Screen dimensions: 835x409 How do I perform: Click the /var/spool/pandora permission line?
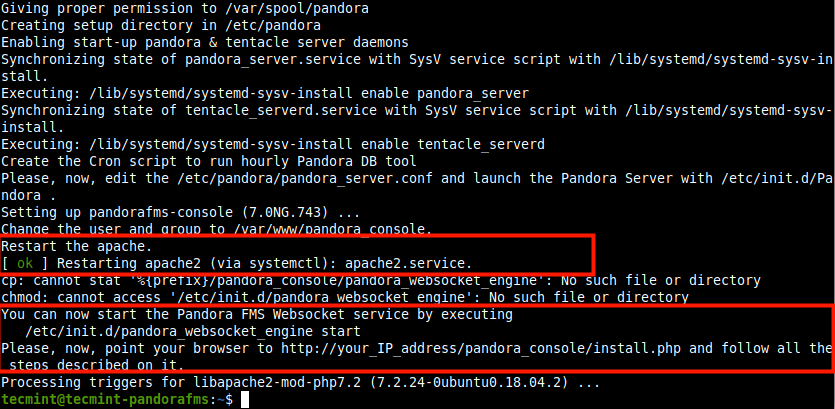click(171, 7)
